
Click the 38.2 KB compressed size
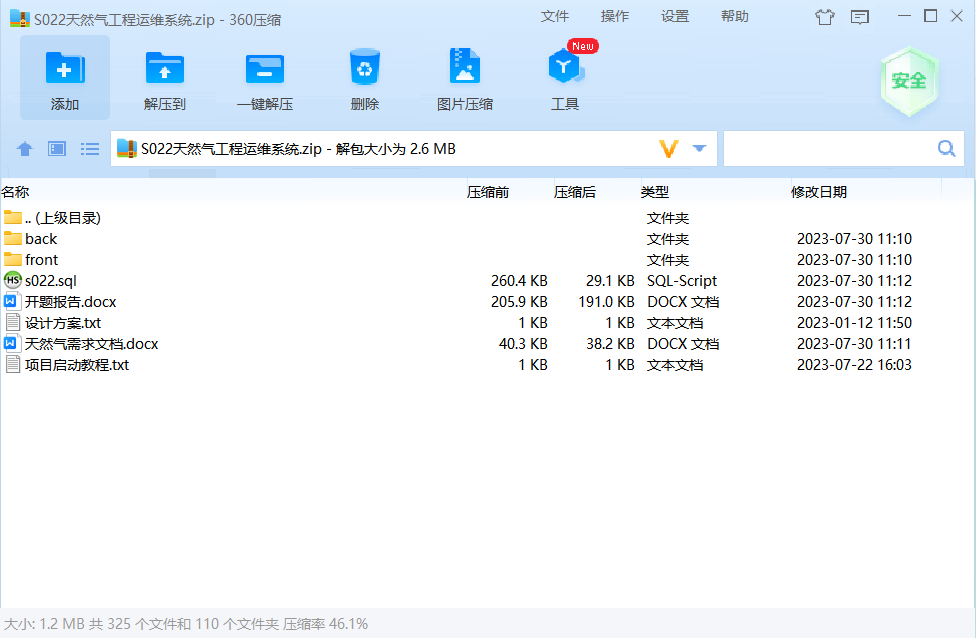pyautogui.click(x=610, y=344)
